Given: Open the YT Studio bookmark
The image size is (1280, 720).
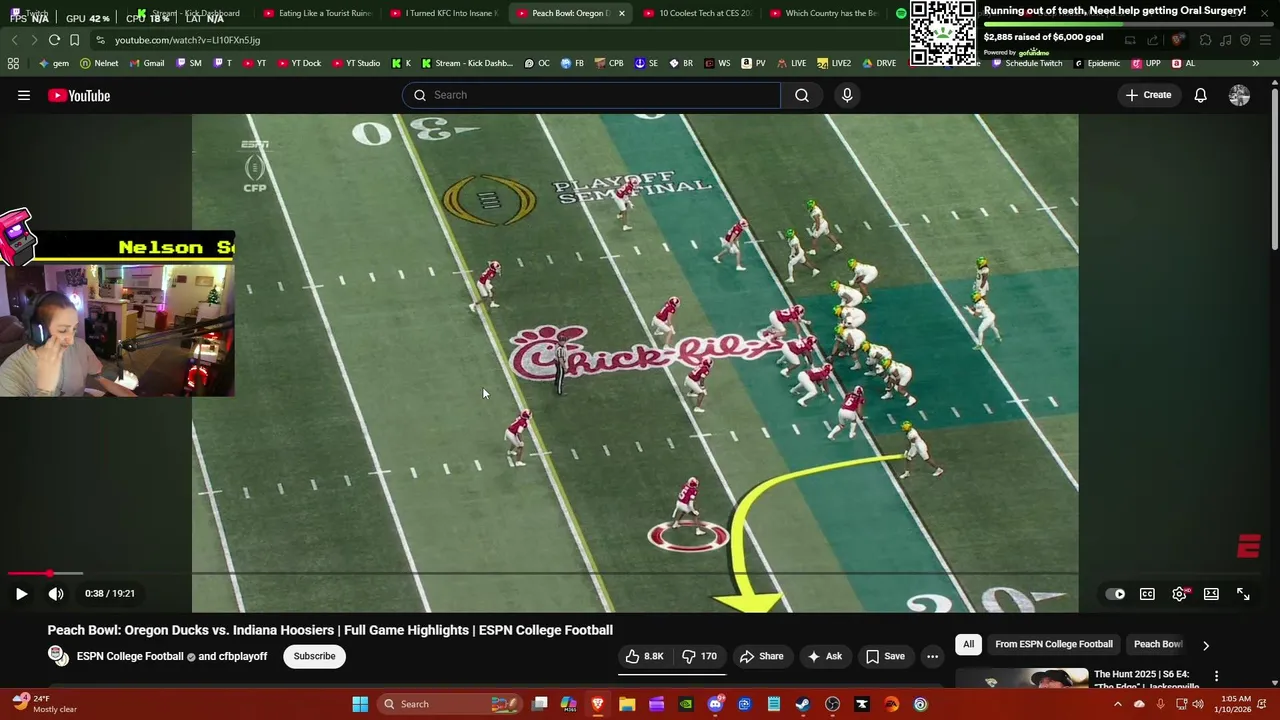Looking at the screenshot, I should tap(355, 63).
